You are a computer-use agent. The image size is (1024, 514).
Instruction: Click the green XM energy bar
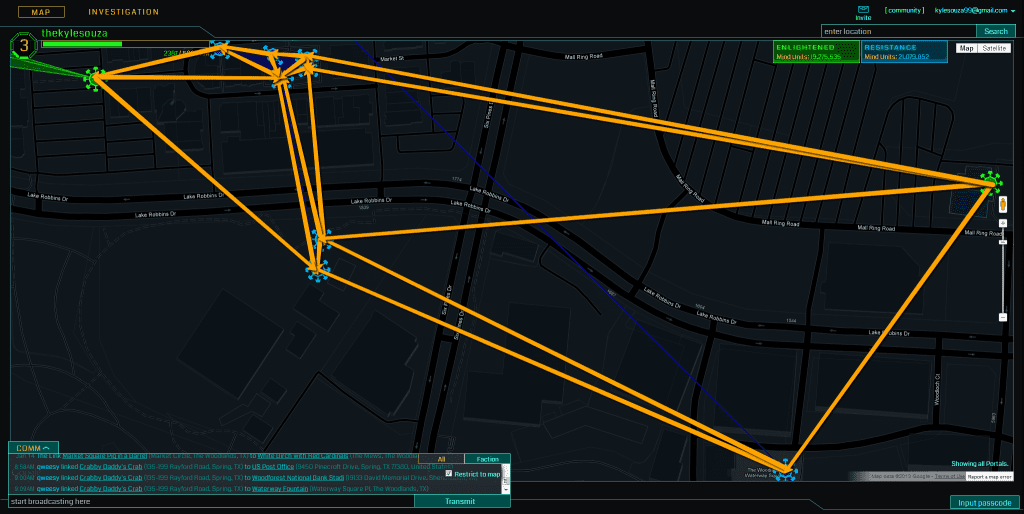[x=82, y=44]
